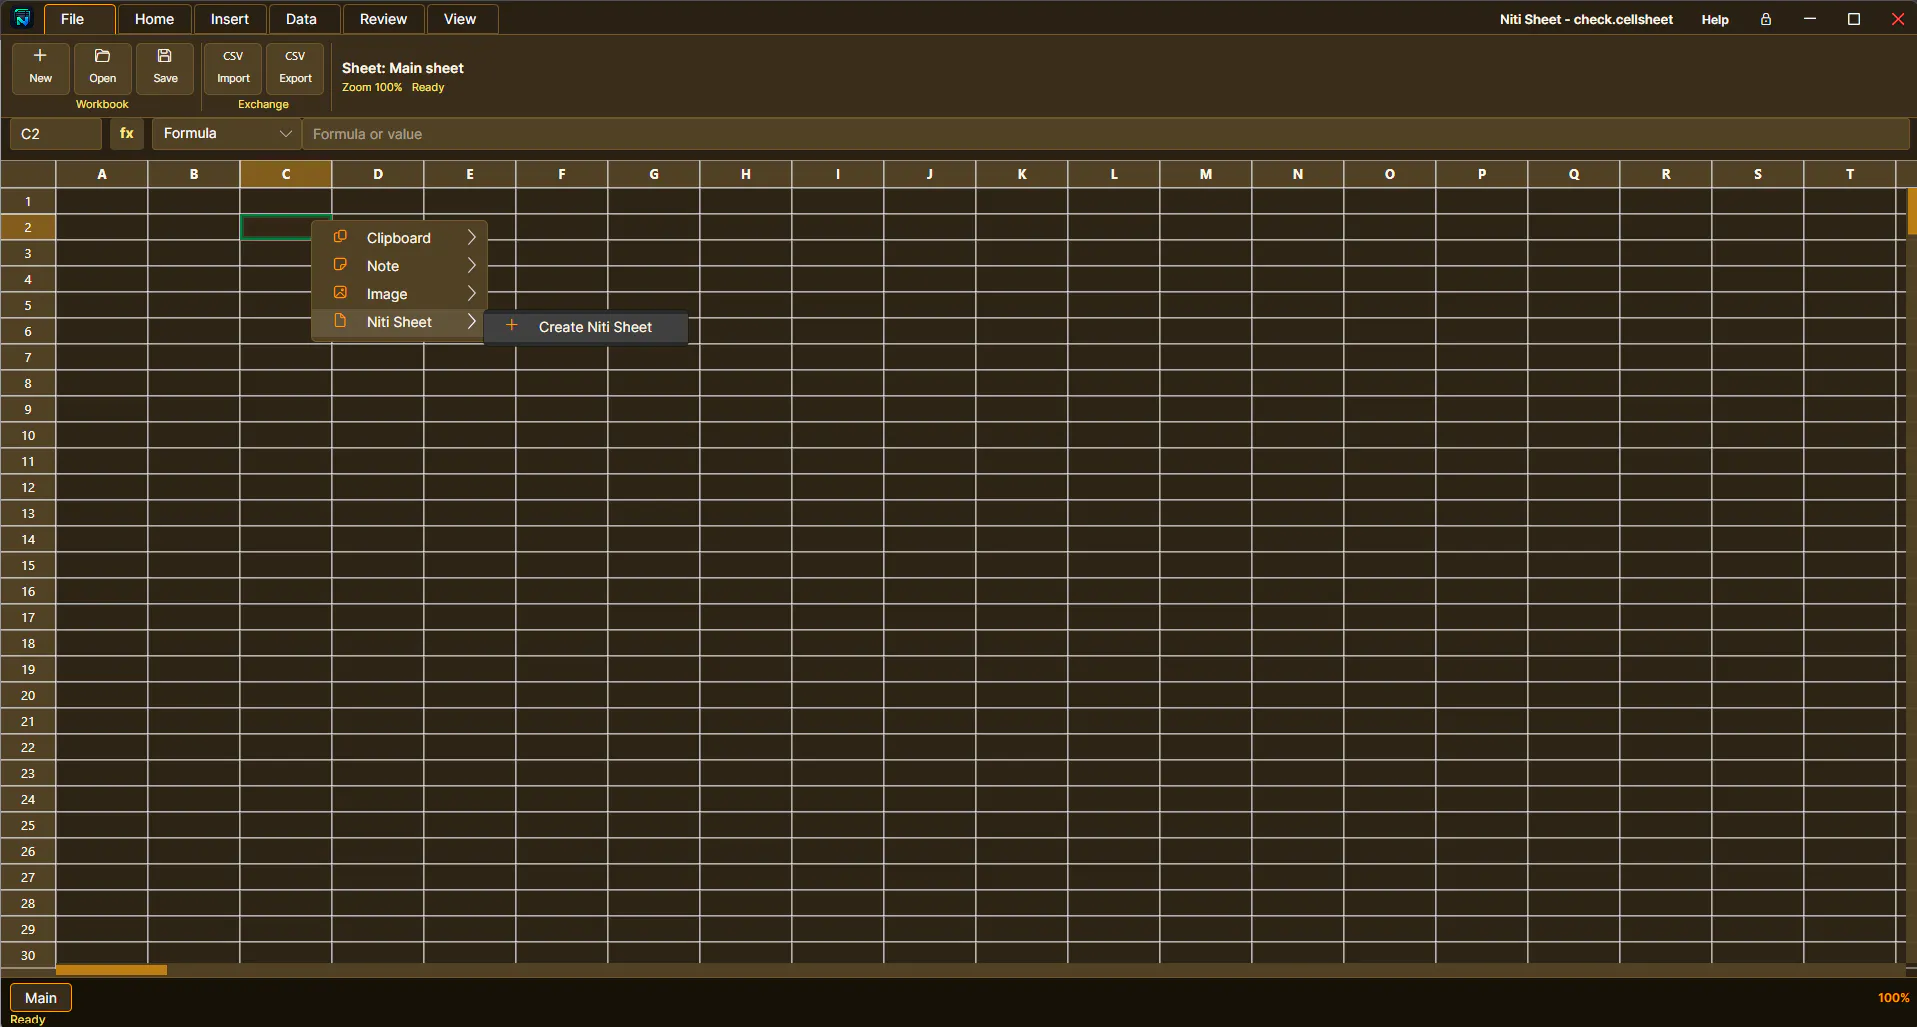
Task: Click the lock icon in title bar
Action: point(1766,19)
